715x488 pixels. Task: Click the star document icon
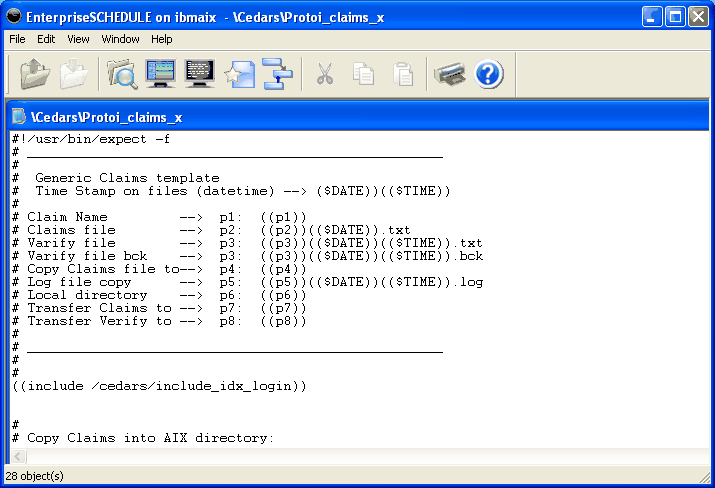coord(240,74)
